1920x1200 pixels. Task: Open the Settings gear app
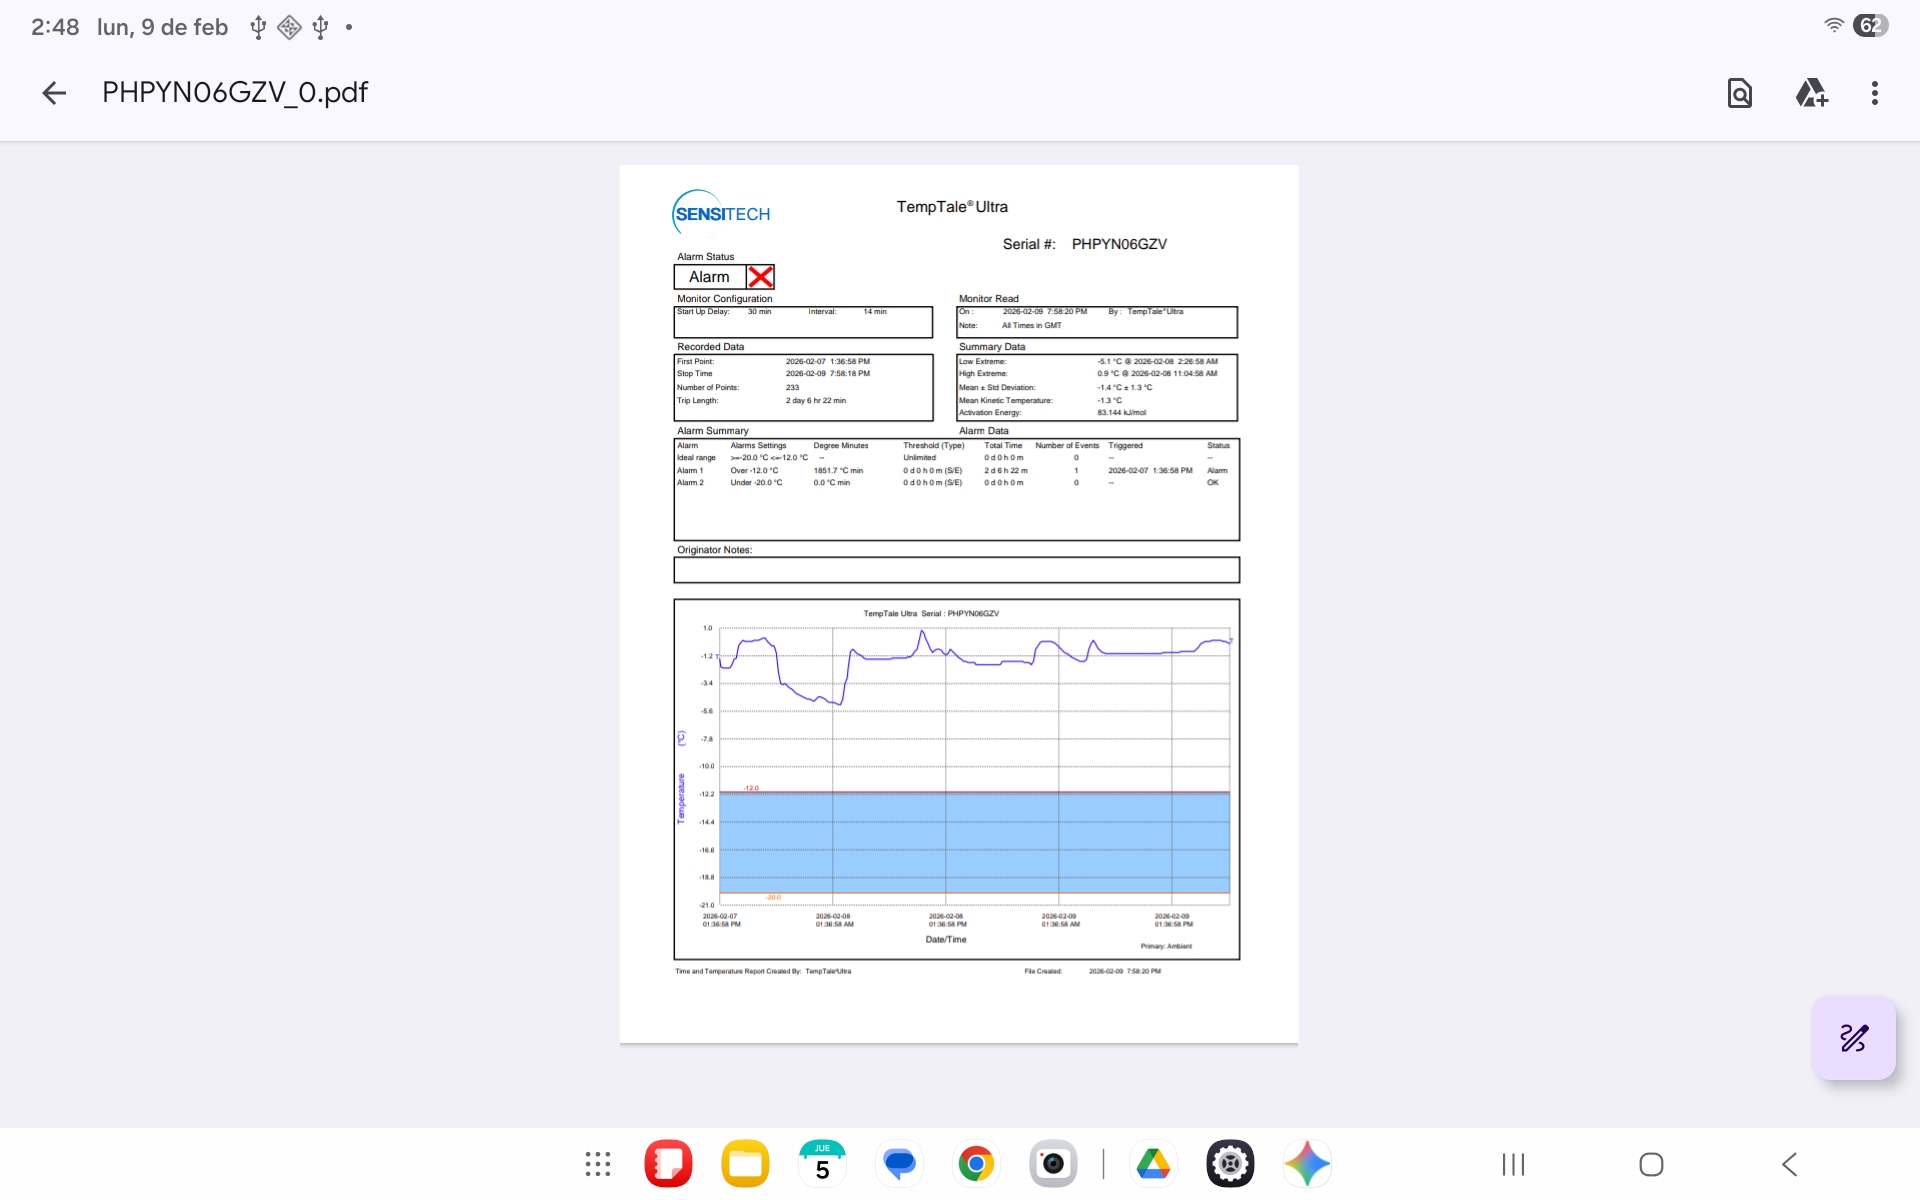coord(1230,1164)
